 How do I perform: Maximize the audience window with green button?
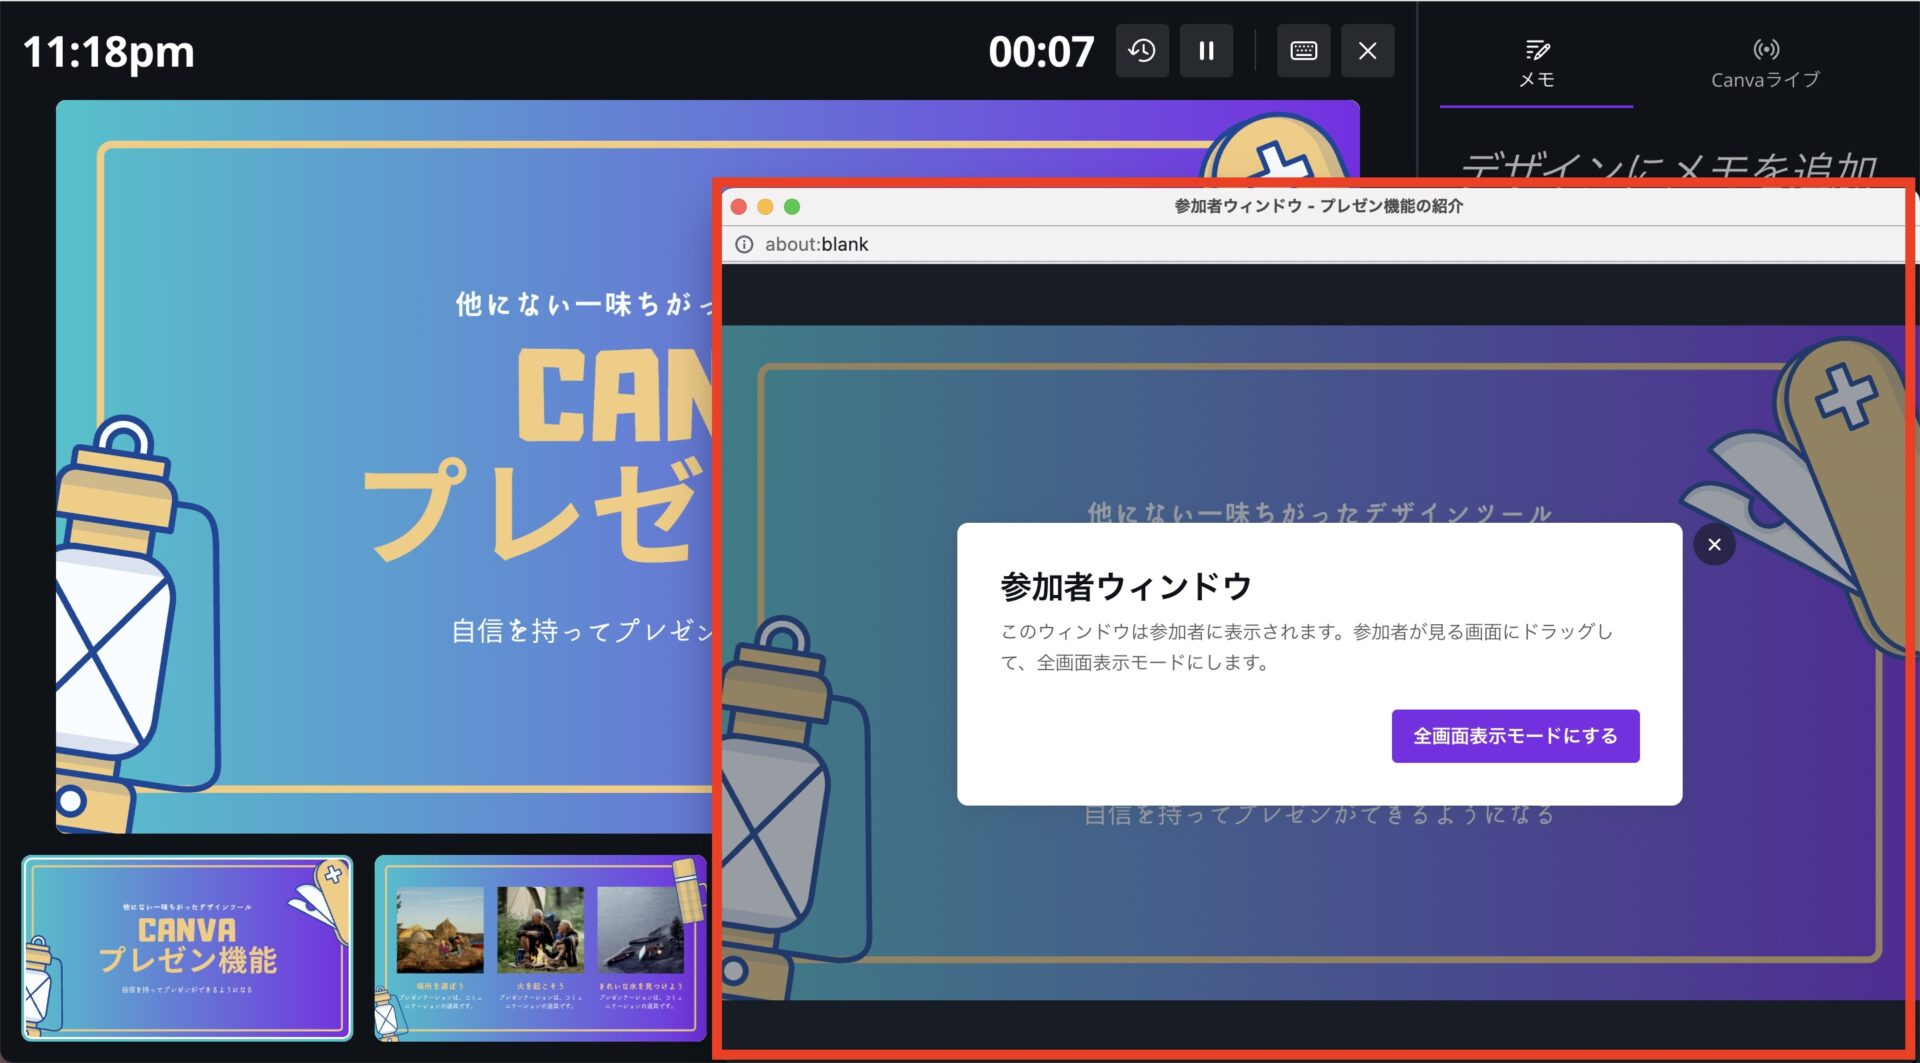tap(792, 207)
